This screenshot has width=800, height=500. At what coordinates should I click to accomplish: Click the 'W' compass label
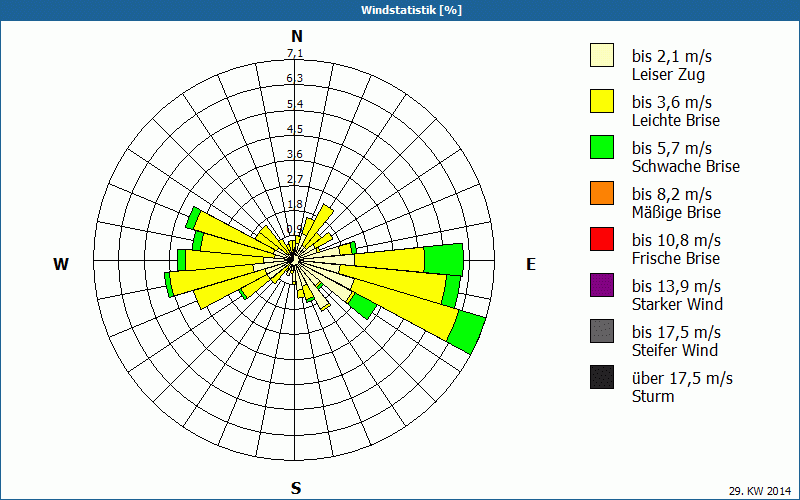pyautogui.click(x=61, y=264)
